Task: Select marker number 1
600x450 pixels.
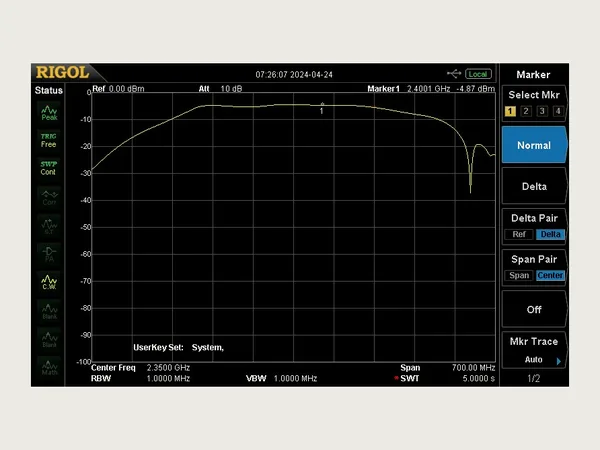Action: click(x=510, y=111)
